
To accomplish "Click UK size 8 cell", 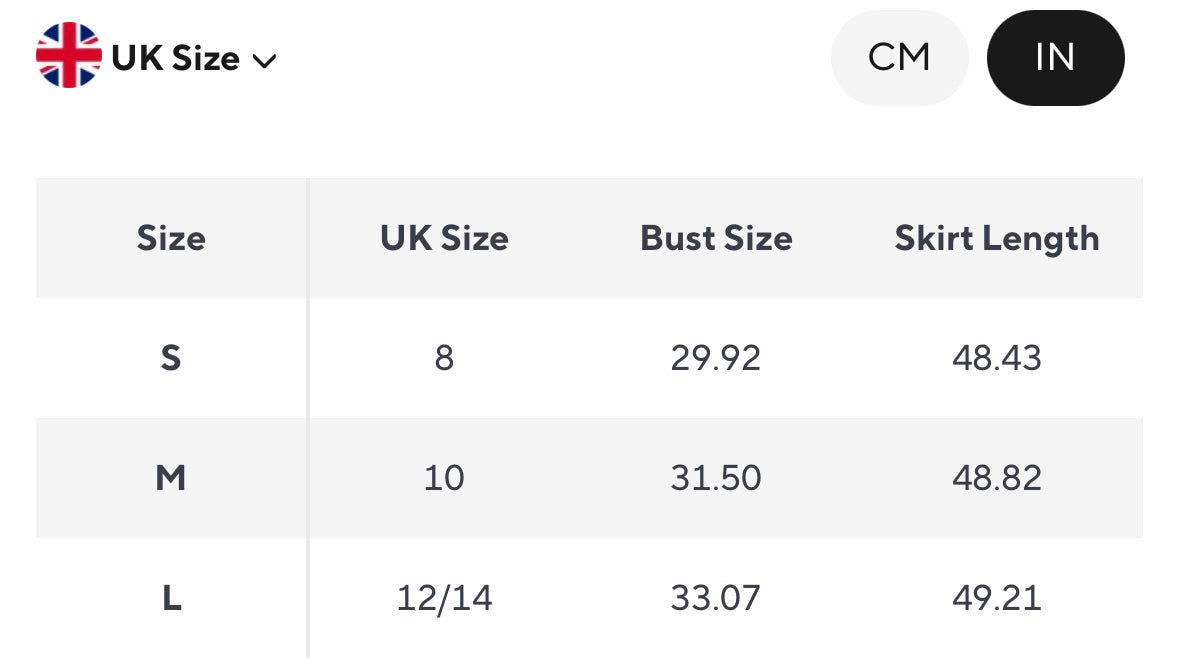I will point(444,358).
